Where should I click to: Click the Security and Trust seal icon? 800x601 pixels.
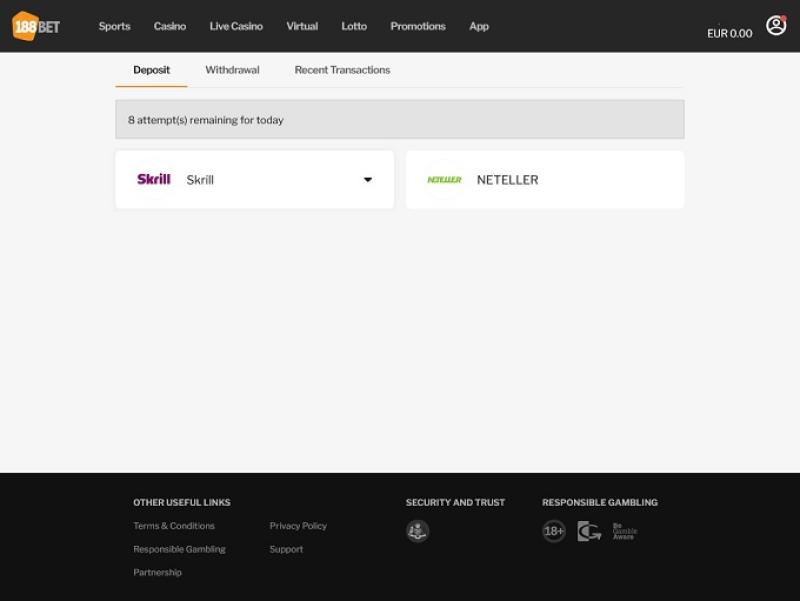(x=417, y=532)
